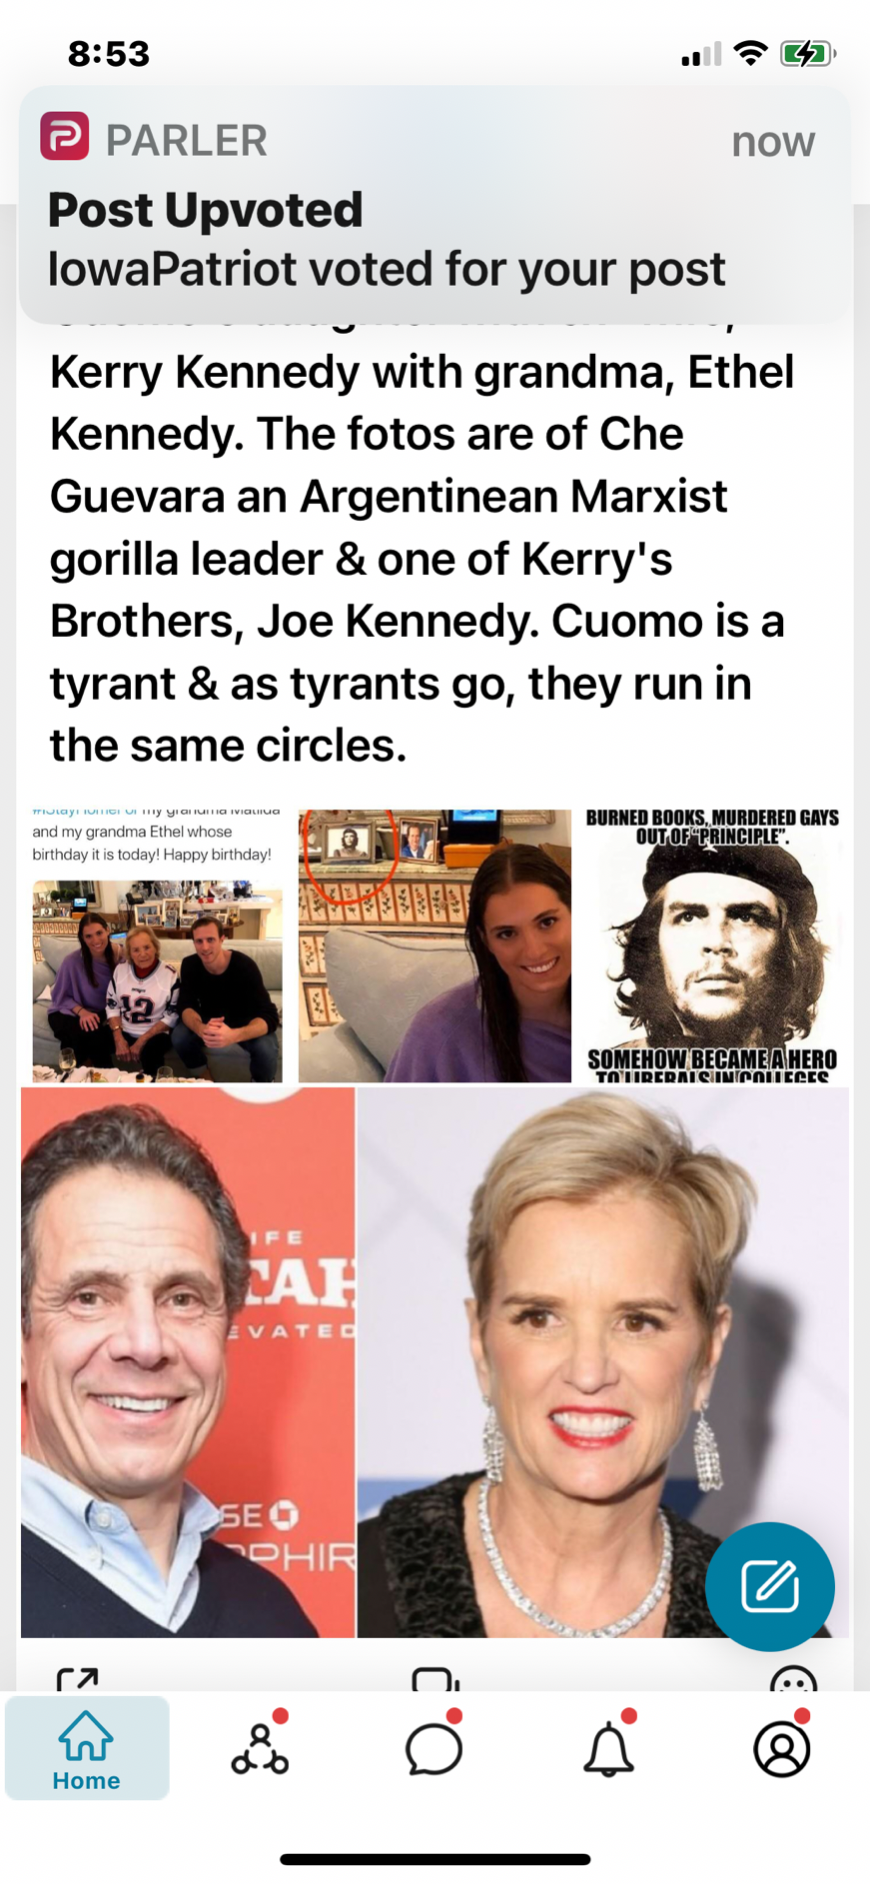Tap the post text about Kerry Kennedy
Viewport: 870px width, 1884px height.
point(420,558)
